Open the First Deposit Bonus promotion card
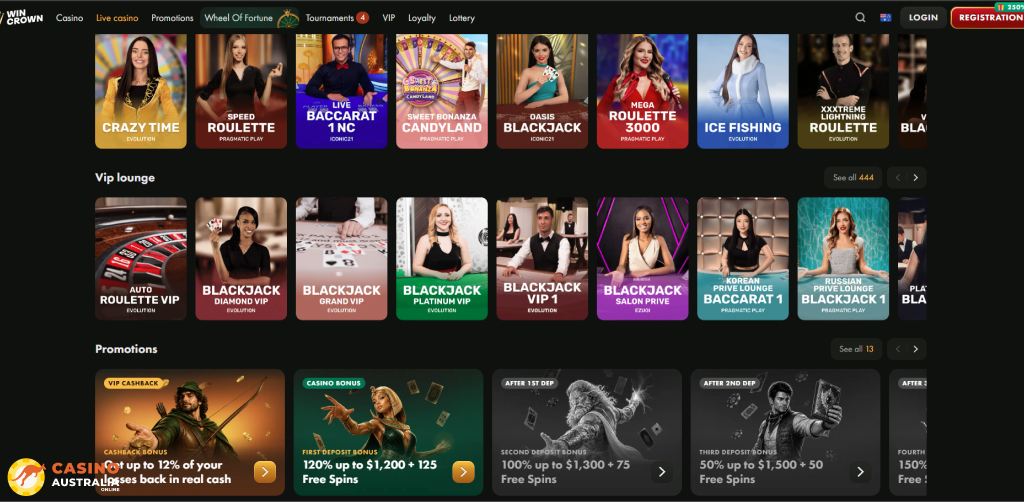Image resolution: width=1024 pixels, height=502 pixels. (x=389, y=432)
